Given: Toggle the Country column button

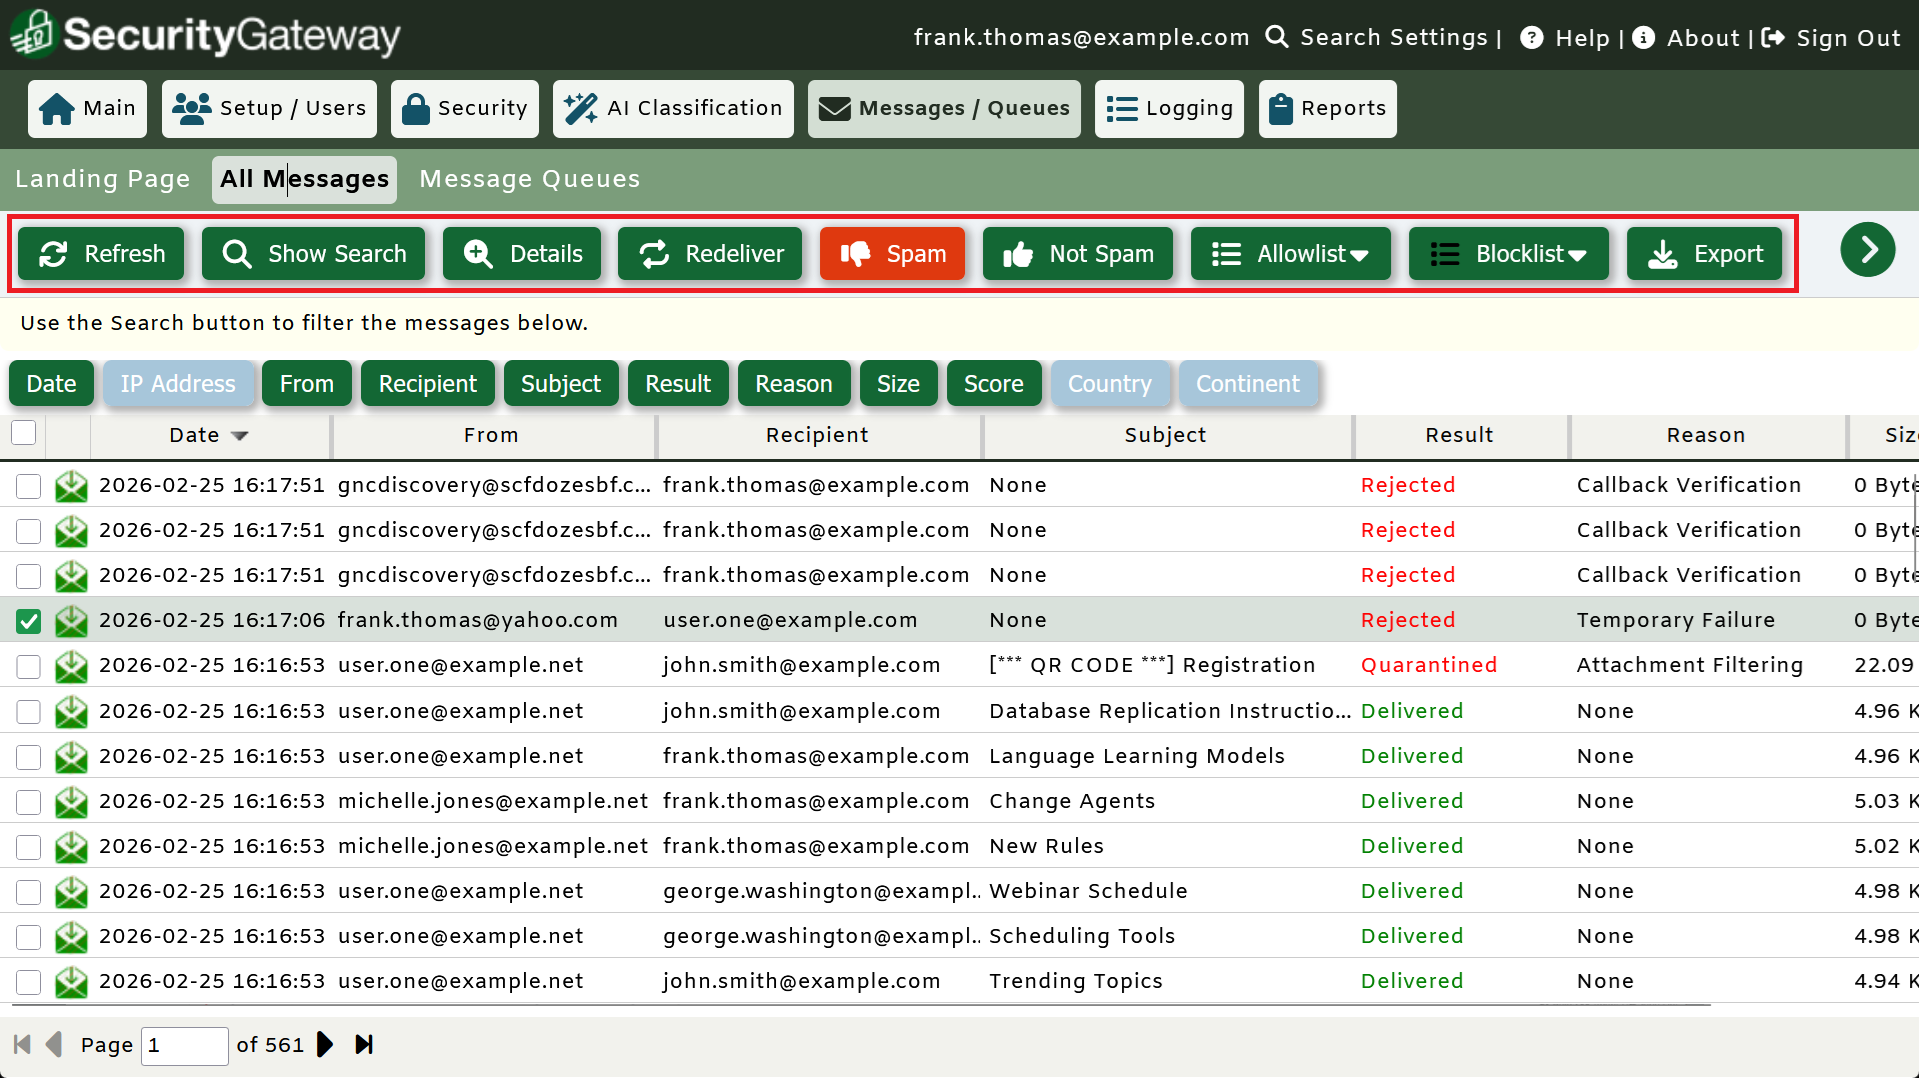Looking at the screenshot, I should tap(1110, 384).
